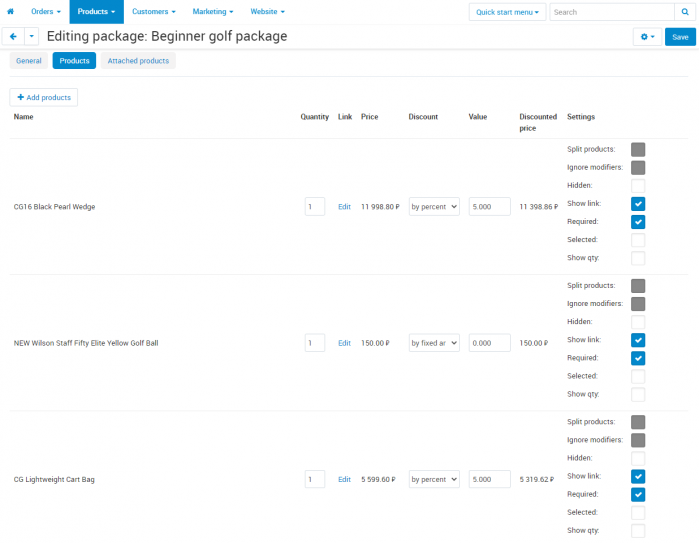Check Show qty for CG16 Wedge
Screen dimensions: 700x543
[x=638, y=258]
